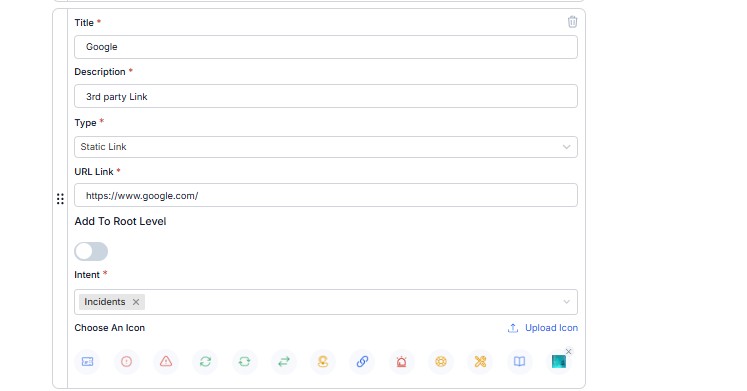Choose the blue open book icon
The height and width of the screenshot is (391, 747).
tap(519, 361)
